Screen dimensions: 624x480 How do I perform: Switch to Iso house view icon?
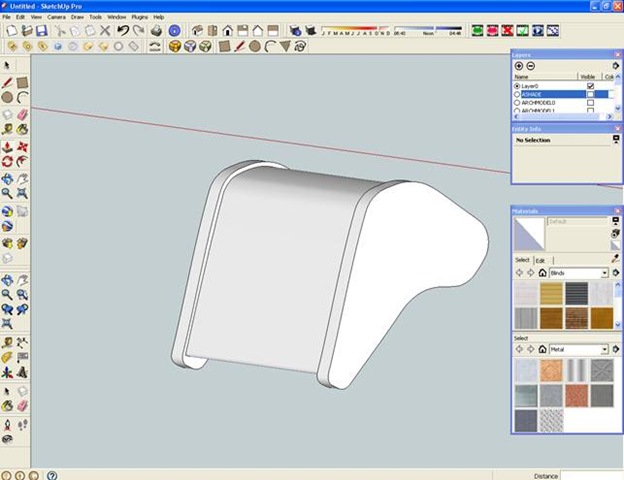(196, 31)
